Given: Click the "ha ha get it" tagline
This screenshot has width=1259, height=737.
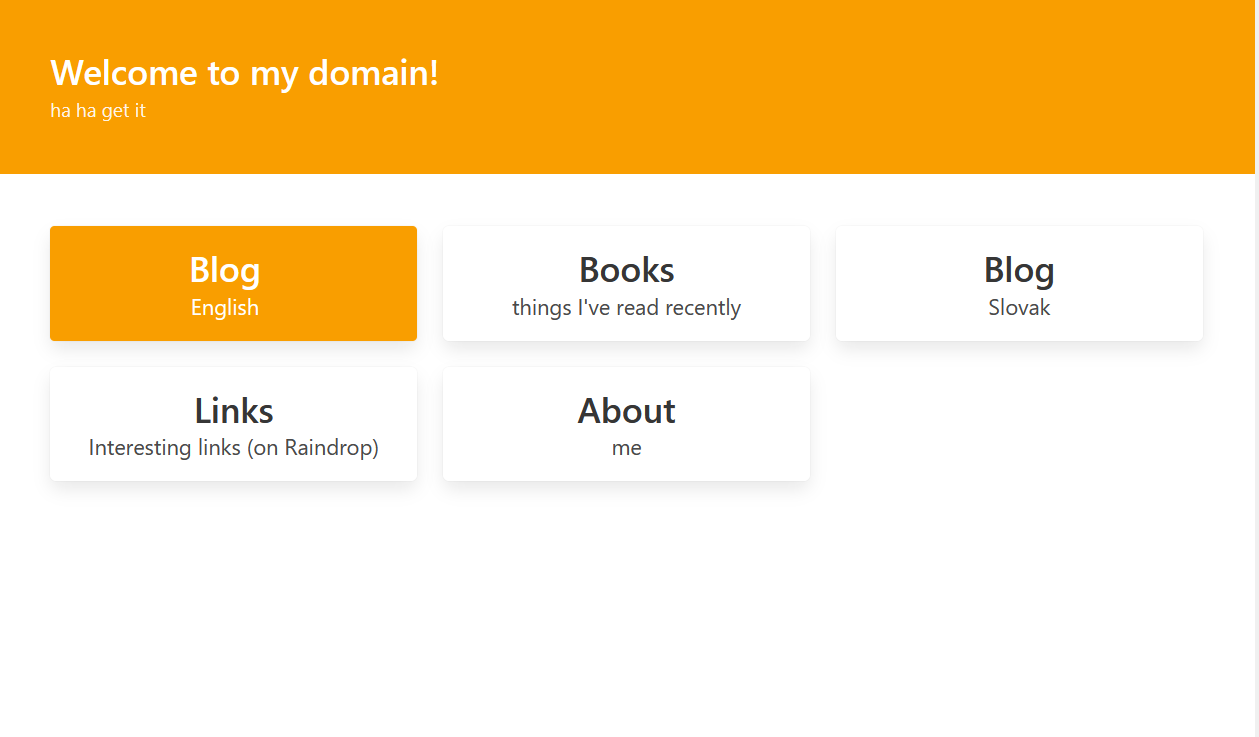Looking at the screenshot, I should (98, 111).
